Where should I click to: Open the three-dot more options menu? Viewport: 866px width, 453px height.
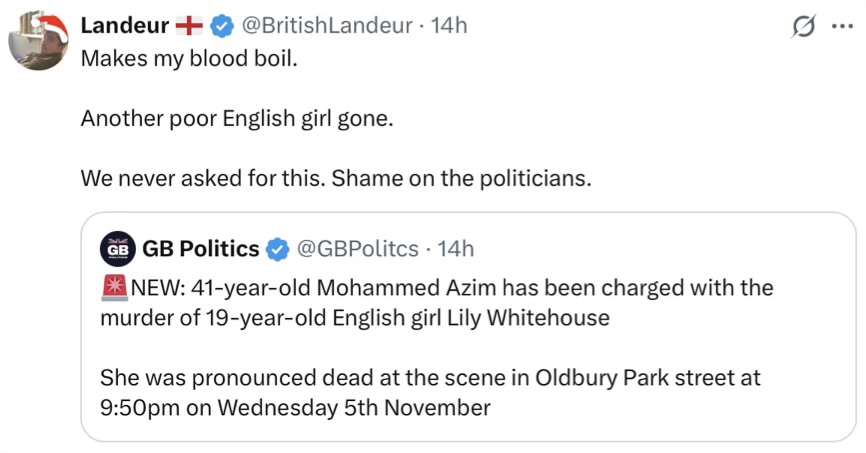[x=840, y=27]
